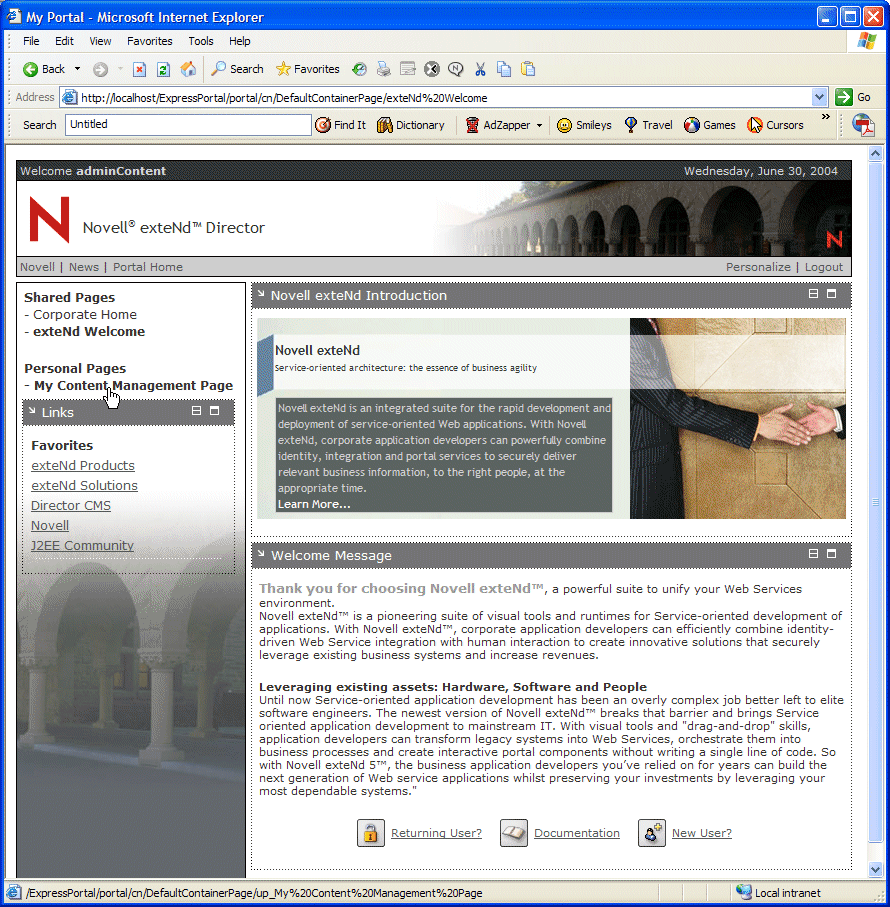Viewport: 890px width, 907px height.
Task: Click the Smileys toolbar button
Action: pyautogui.click(x=584, y=125)
